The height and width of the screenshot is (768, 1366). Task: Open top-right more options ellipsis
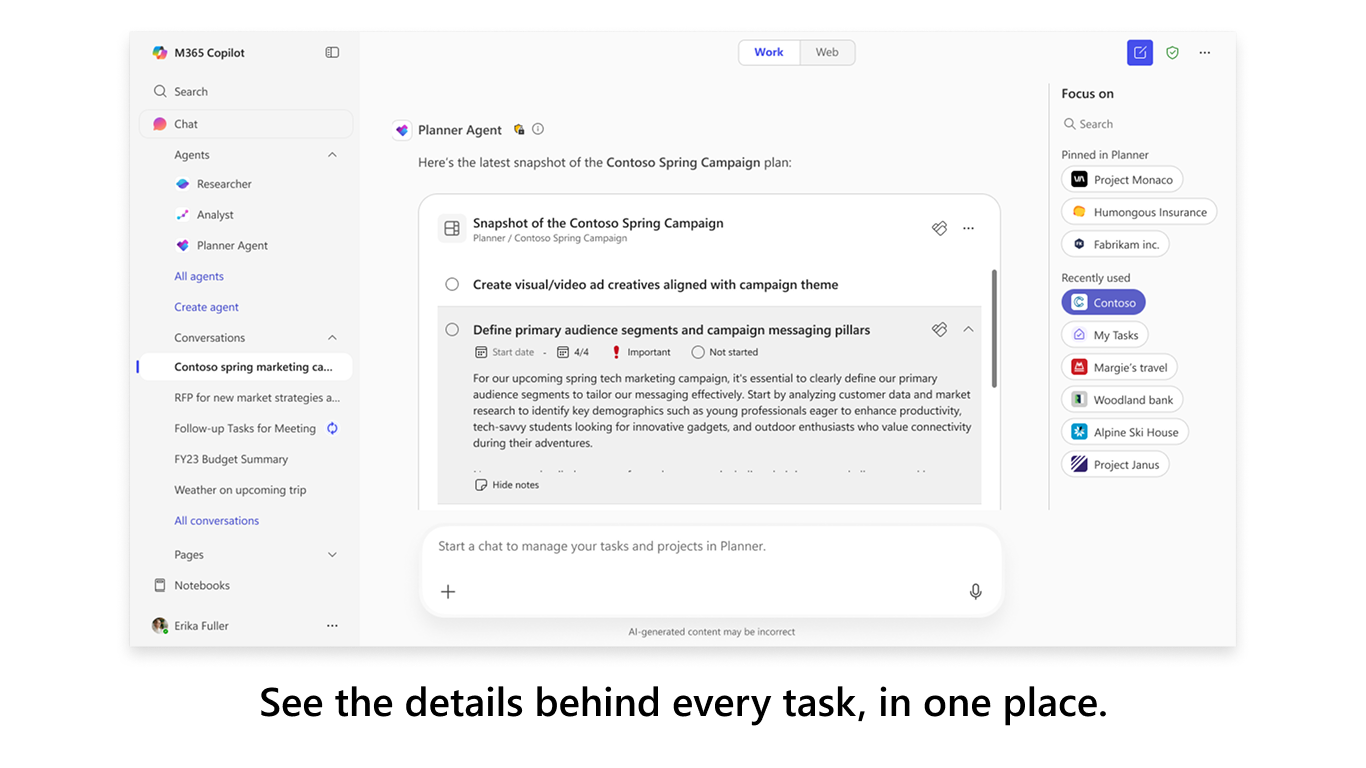pyautogui.click(x=1205, y=53)
